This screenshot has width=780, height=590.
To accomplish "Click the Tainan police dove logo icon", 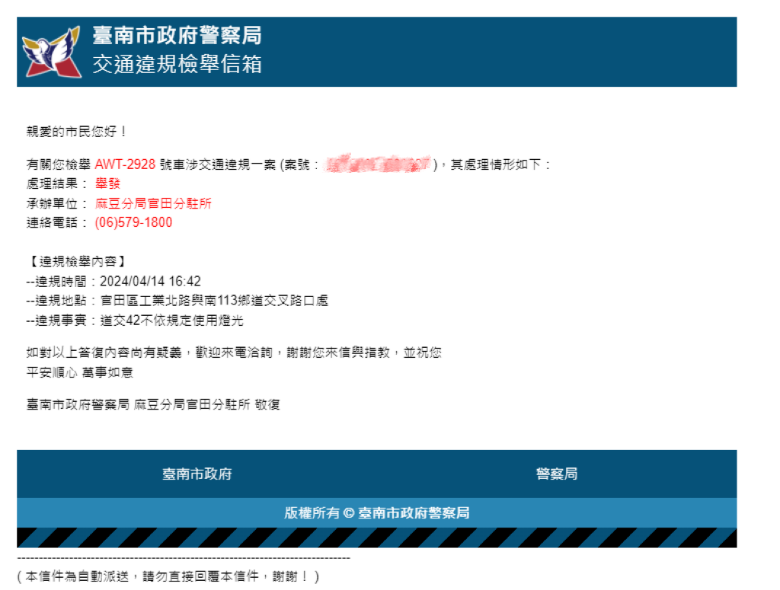I will (51, 52).
